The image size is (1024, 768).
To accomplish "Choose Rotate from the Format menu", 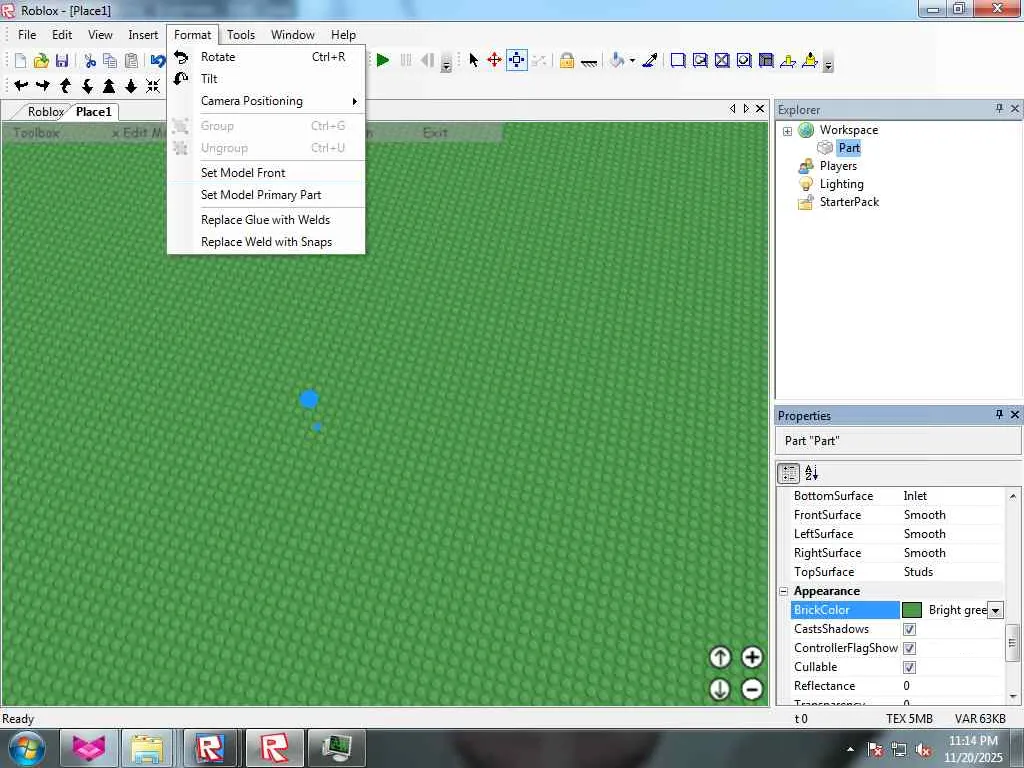I will tap(266, 57).
